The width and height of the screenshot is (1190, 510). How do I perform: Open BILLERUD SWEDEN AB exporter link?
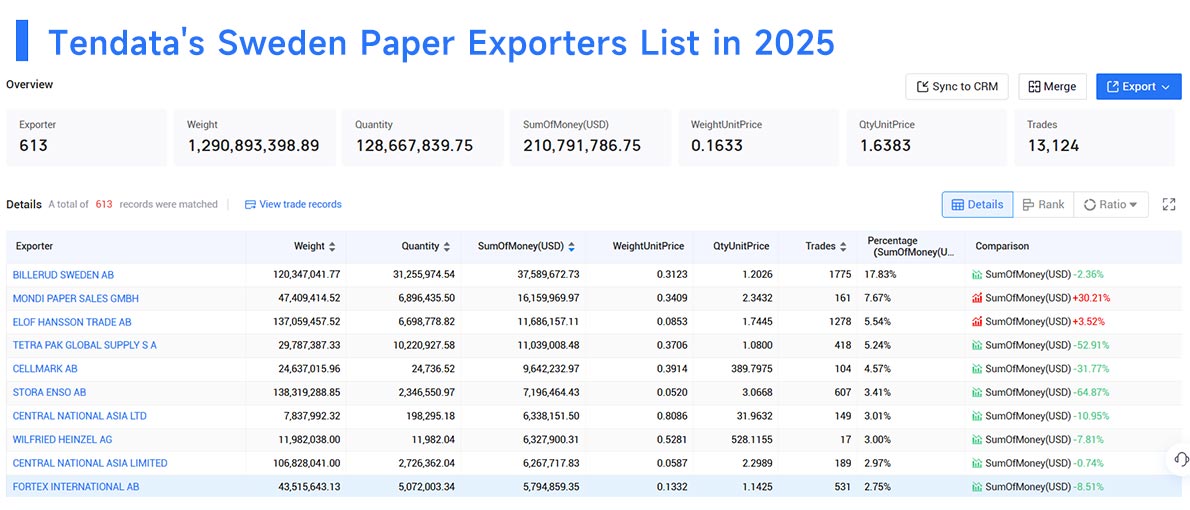pyautogui.click(x=63, y=275)
